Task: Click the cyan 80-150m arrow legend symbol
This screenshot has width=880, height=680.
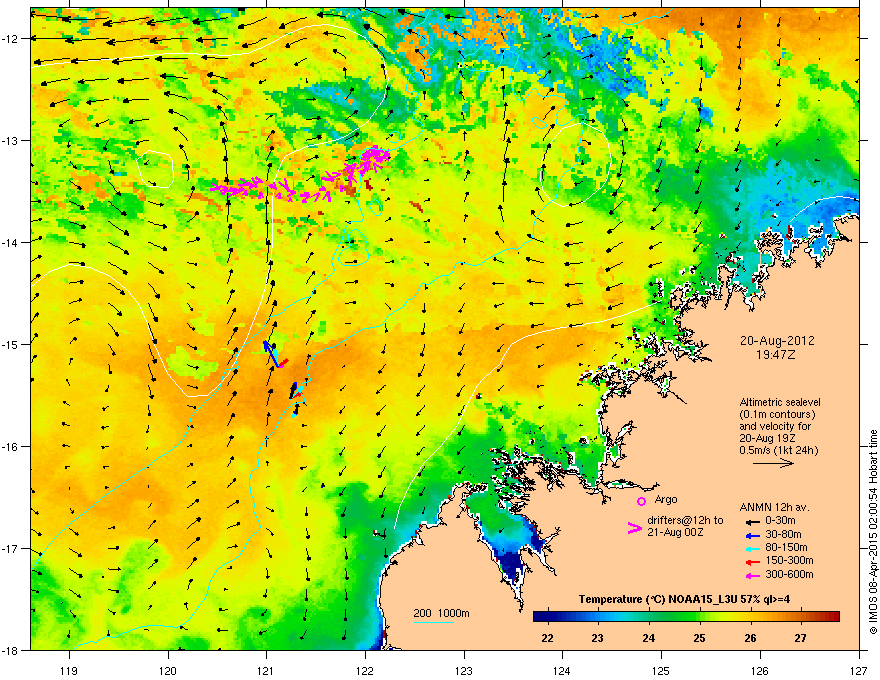Action: coord(753,549)
